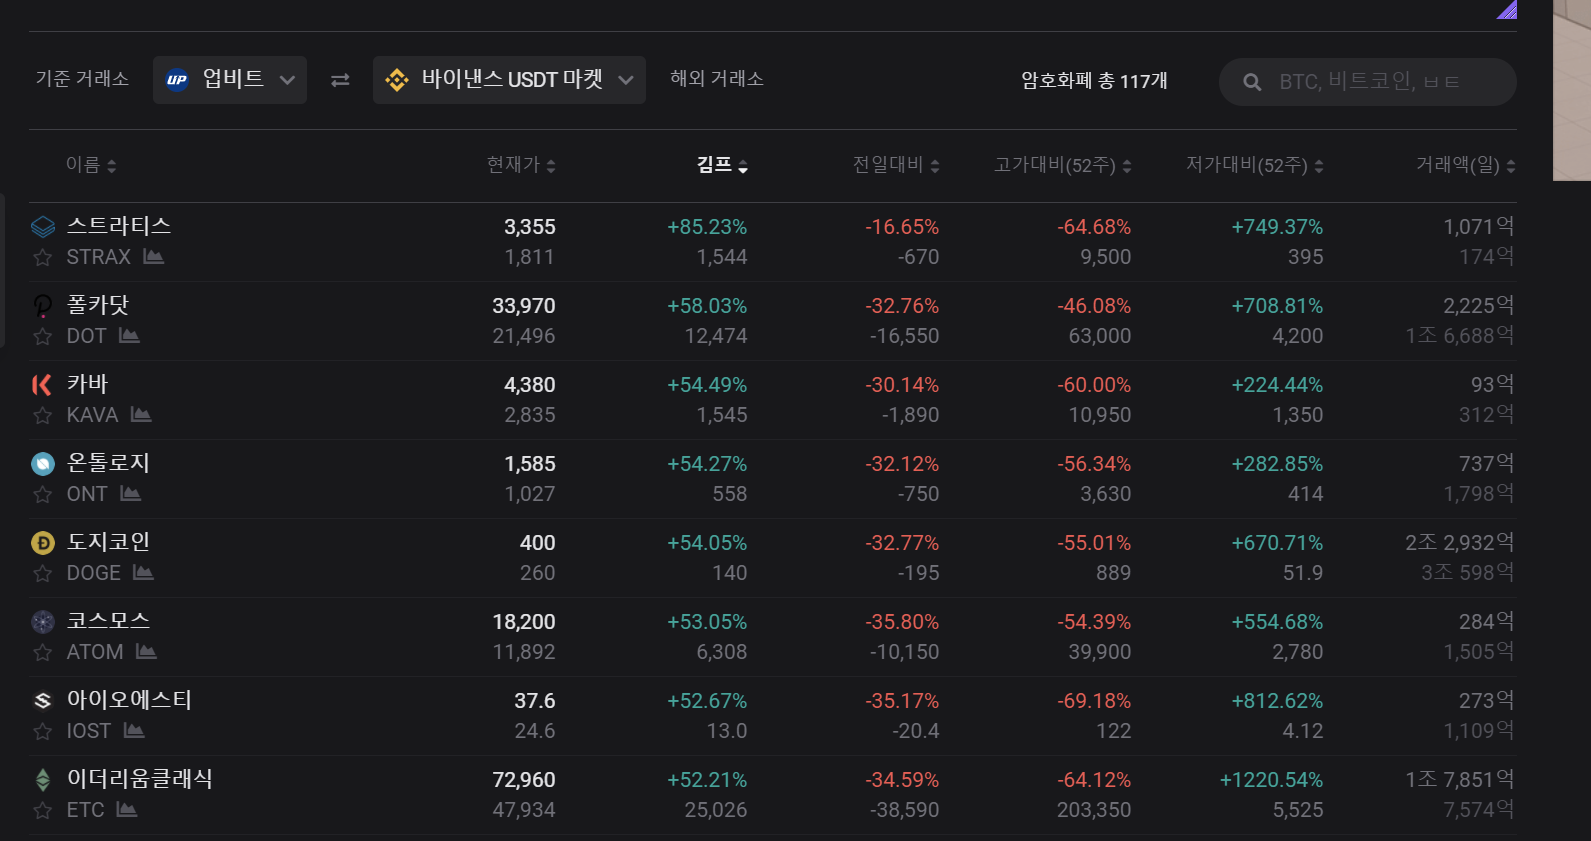Open the 도지코인 coin name
The width and height of the screenshot is (1591, 841).
tap(108, 542)
